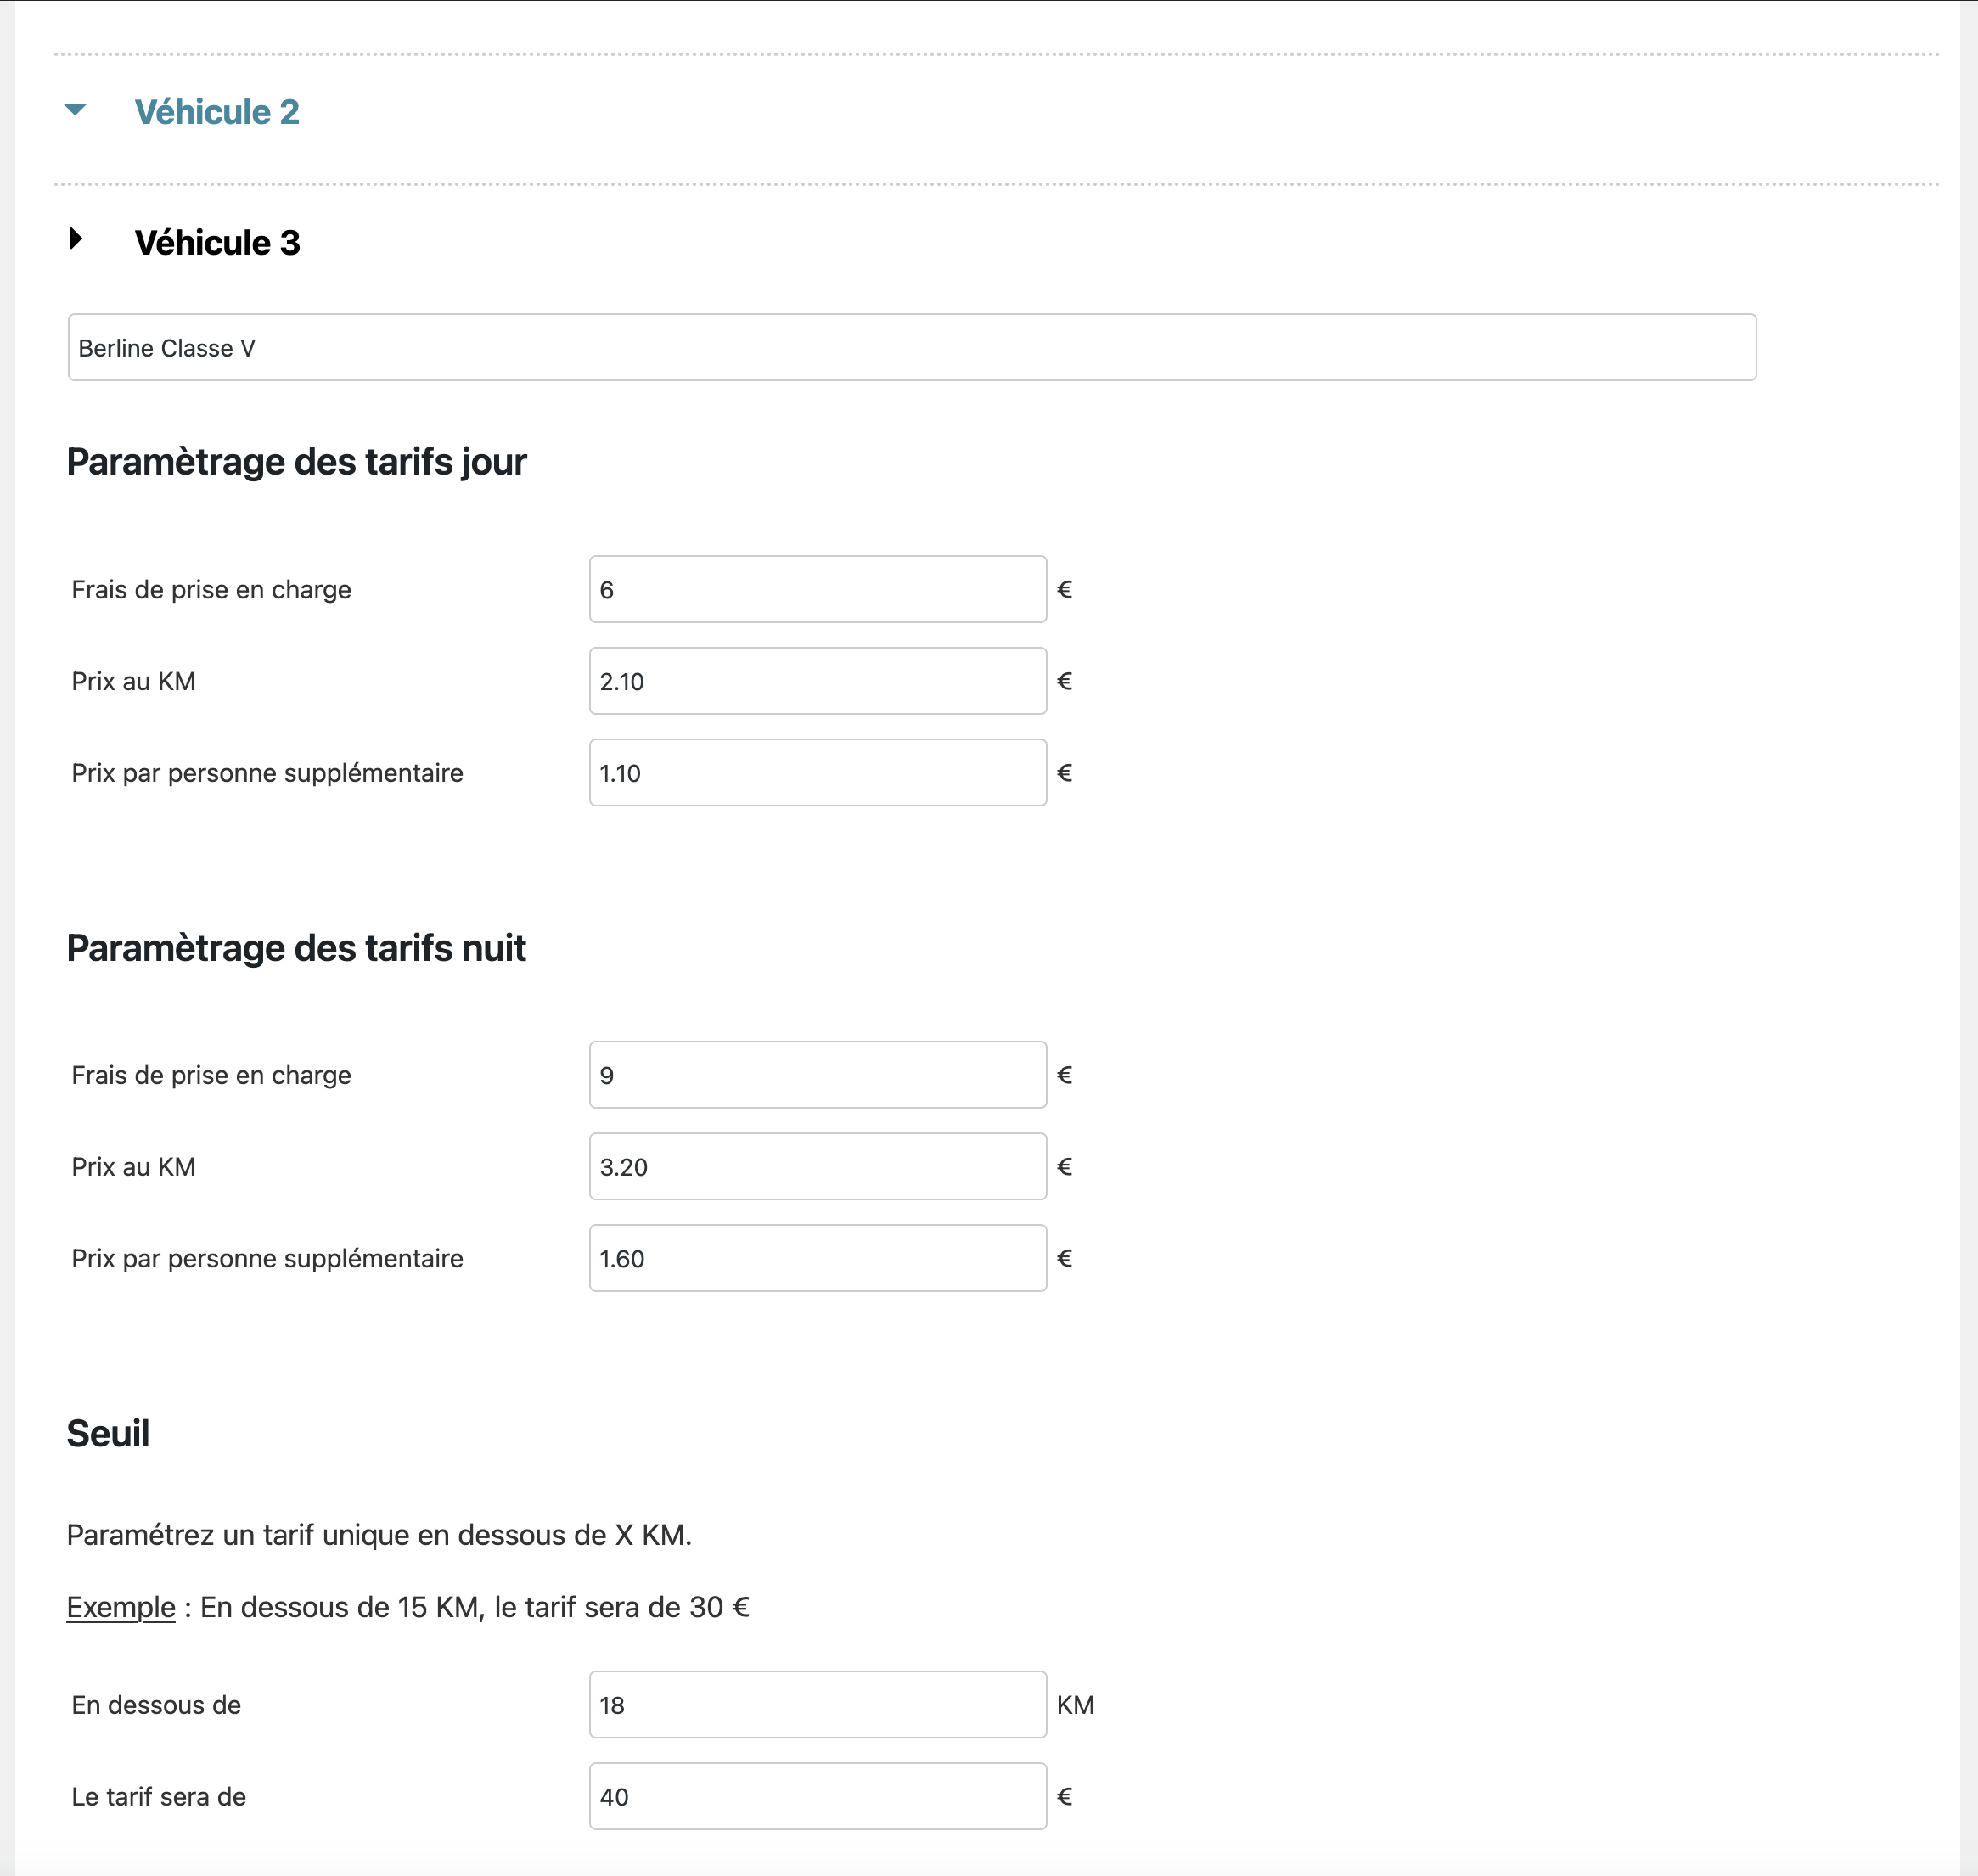The width and height of the screenshot is (1978, 1876).
Task: Select the Paramètrage des tarifs nuit heading
Action: [296, 948]
